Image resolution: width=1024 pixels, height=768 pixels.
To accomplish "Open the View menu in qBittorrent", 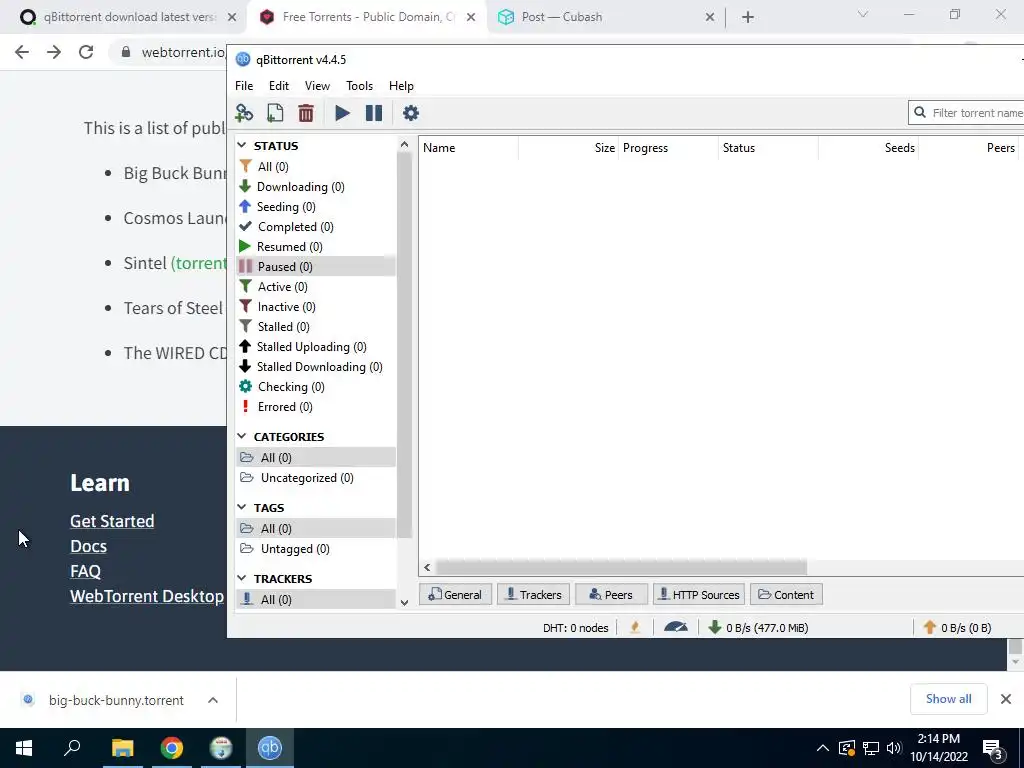I will (317, 86).
